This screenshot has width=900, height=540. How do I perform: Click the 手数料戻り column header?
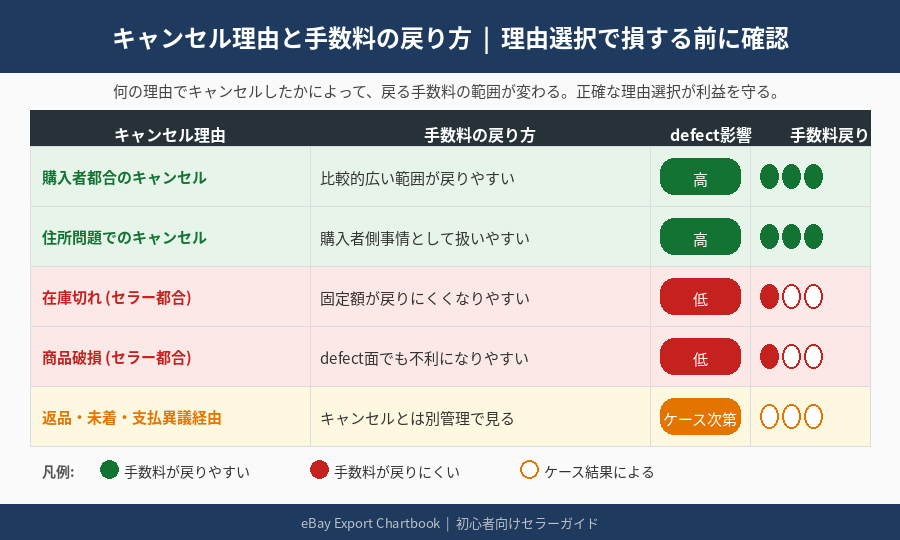829,135
